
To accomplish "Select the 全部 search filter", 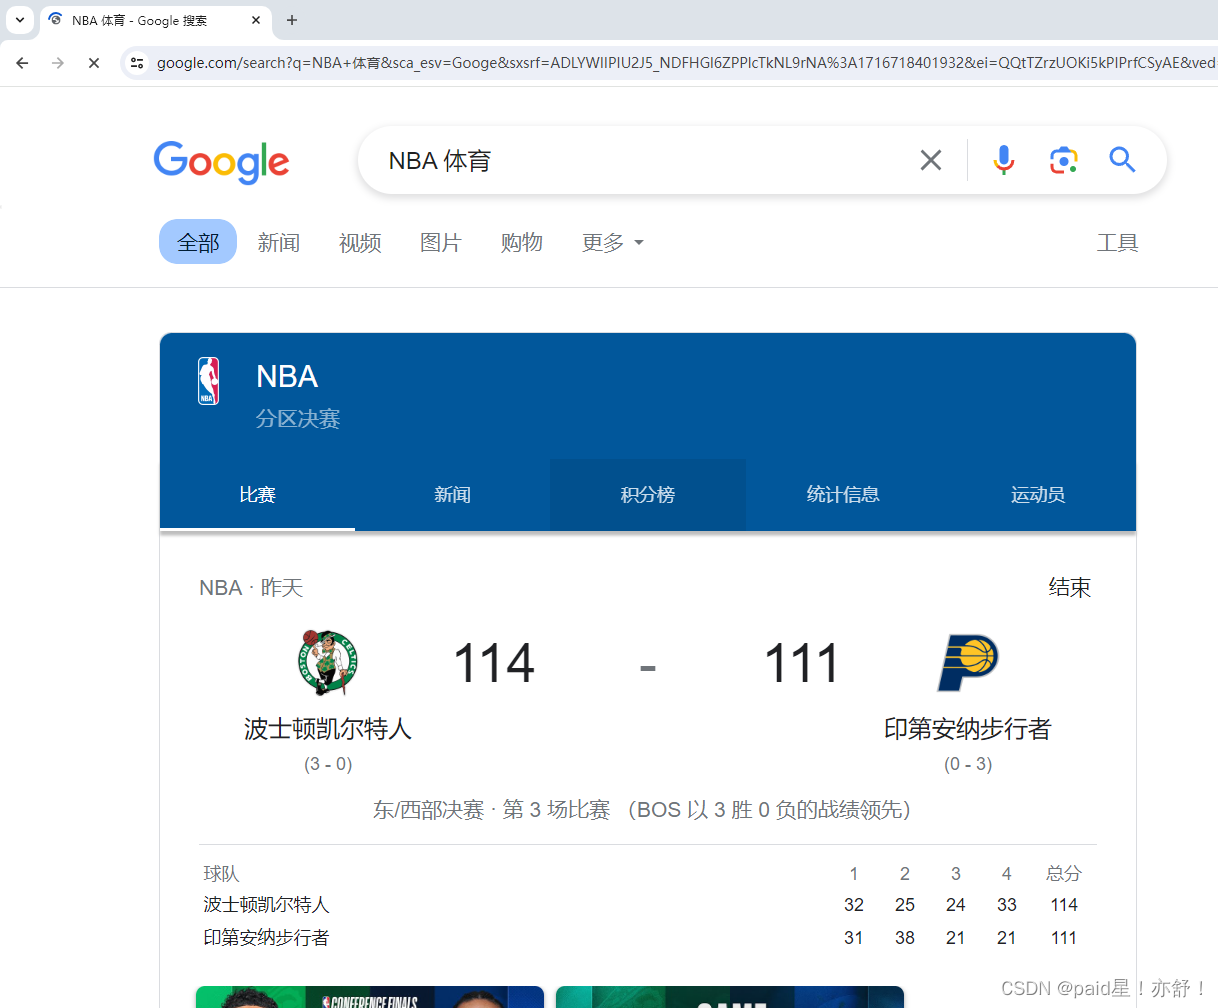I will coord(198,242).
